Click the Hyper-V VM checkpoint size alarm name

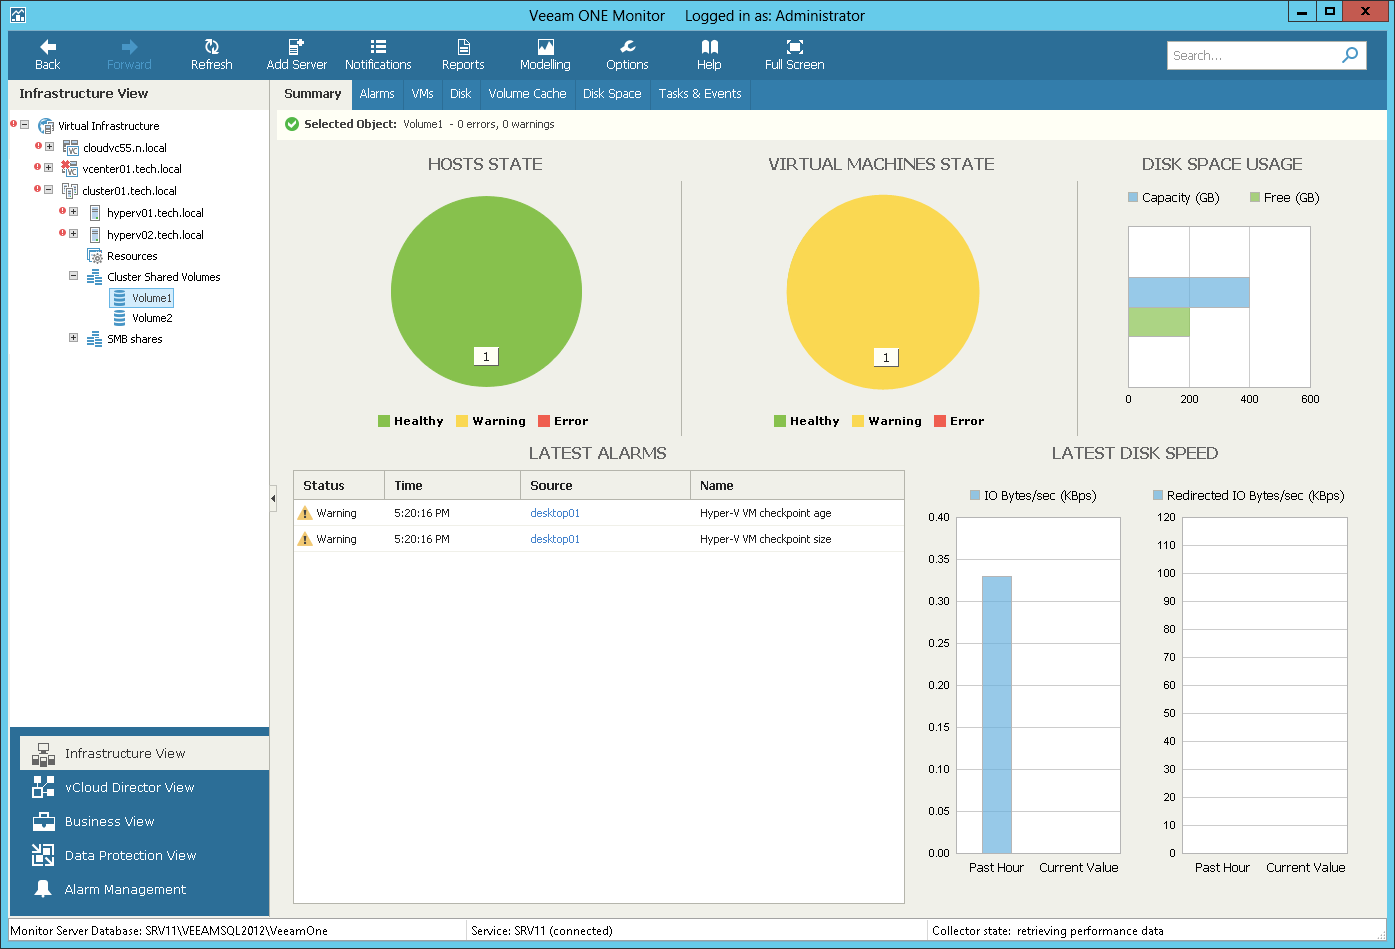(x=765, y=539)
